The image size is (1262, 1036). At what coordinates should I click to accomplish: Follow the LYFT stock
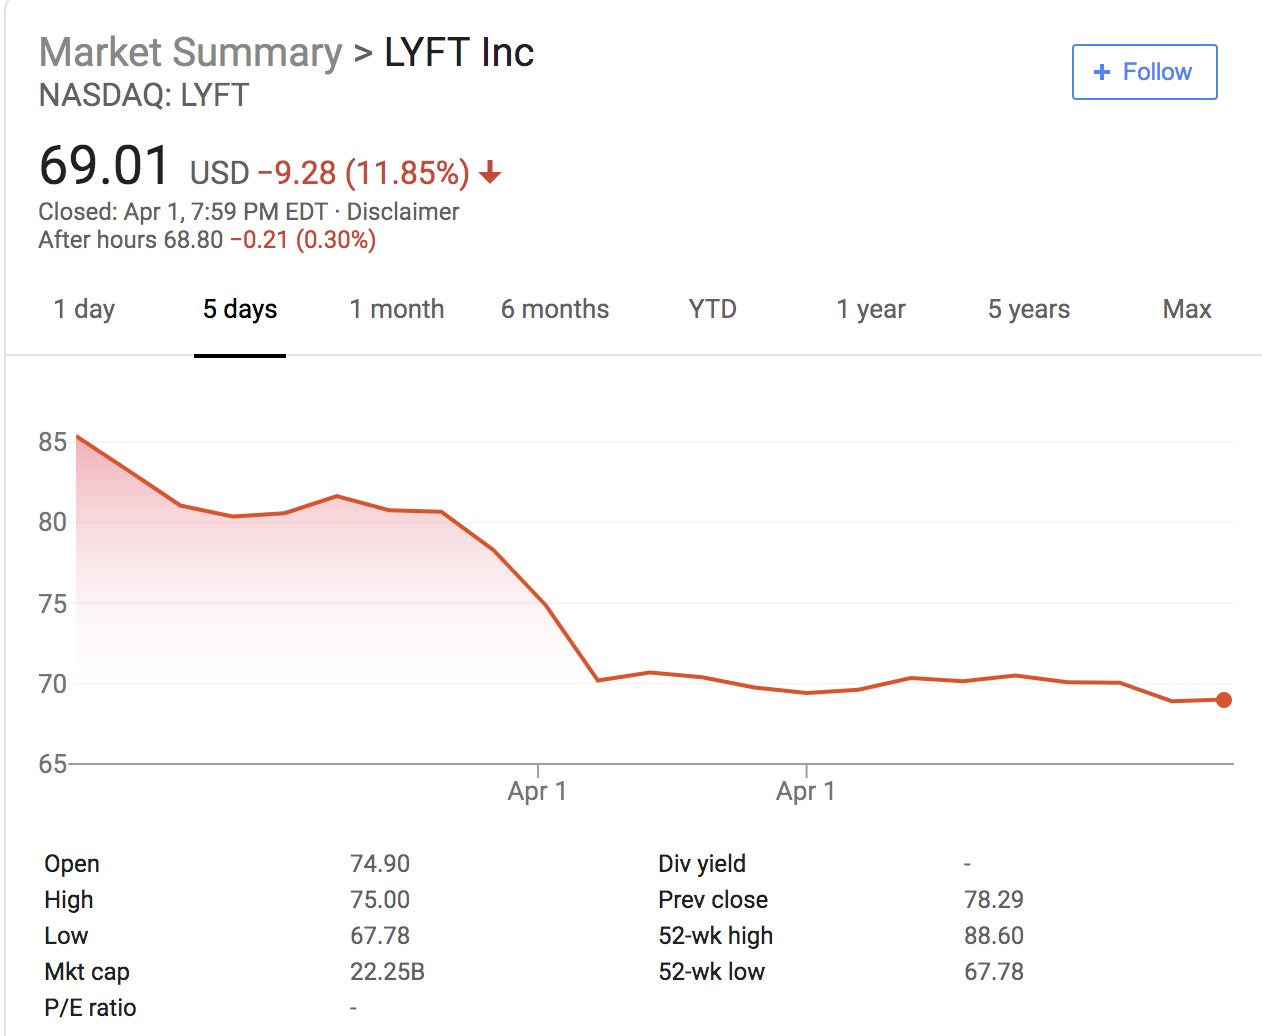[1144, 72]
